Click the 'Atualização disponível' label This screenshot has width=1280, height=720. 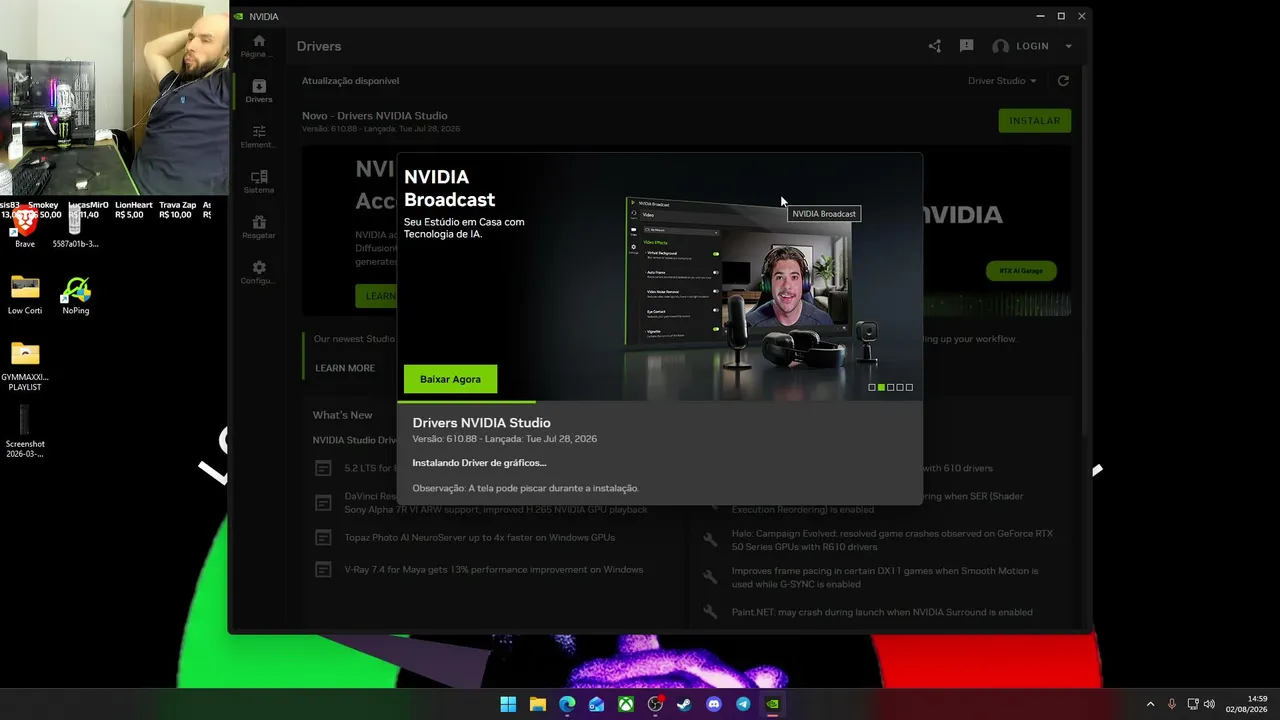point(350,81)
